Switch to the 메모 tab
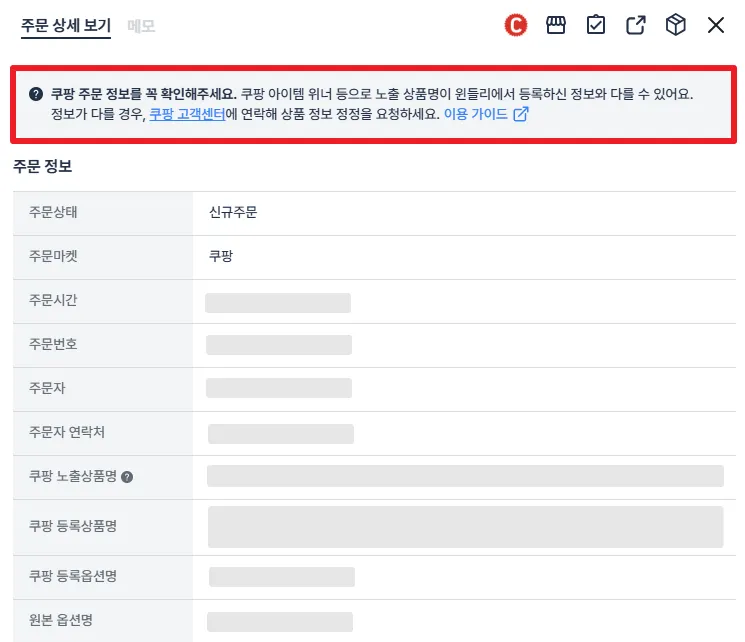Screen dimensions: 745x642 tap(141, 26)
